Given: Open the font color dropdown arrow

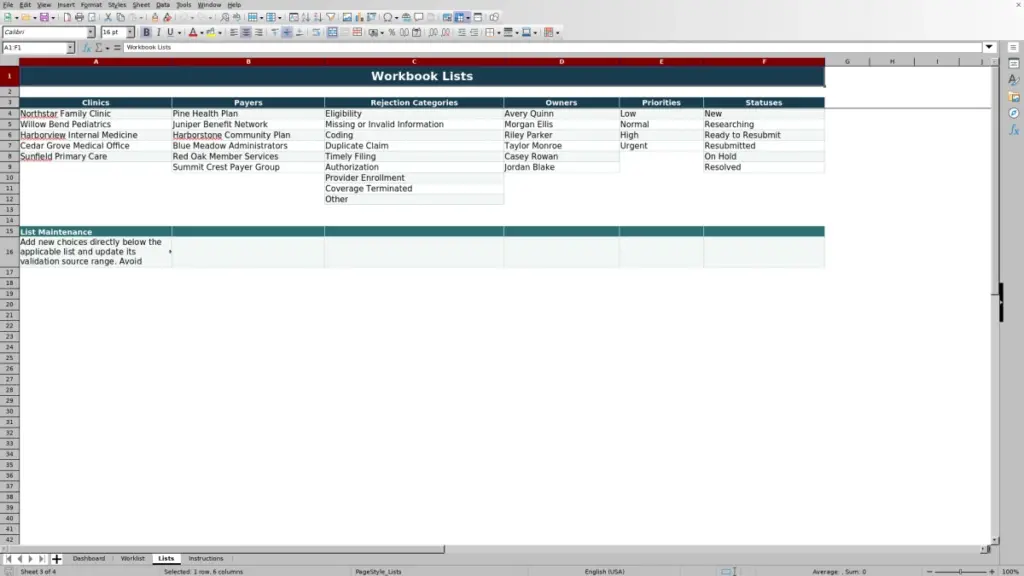Looking at the screenshot, I should coord(202,33).
